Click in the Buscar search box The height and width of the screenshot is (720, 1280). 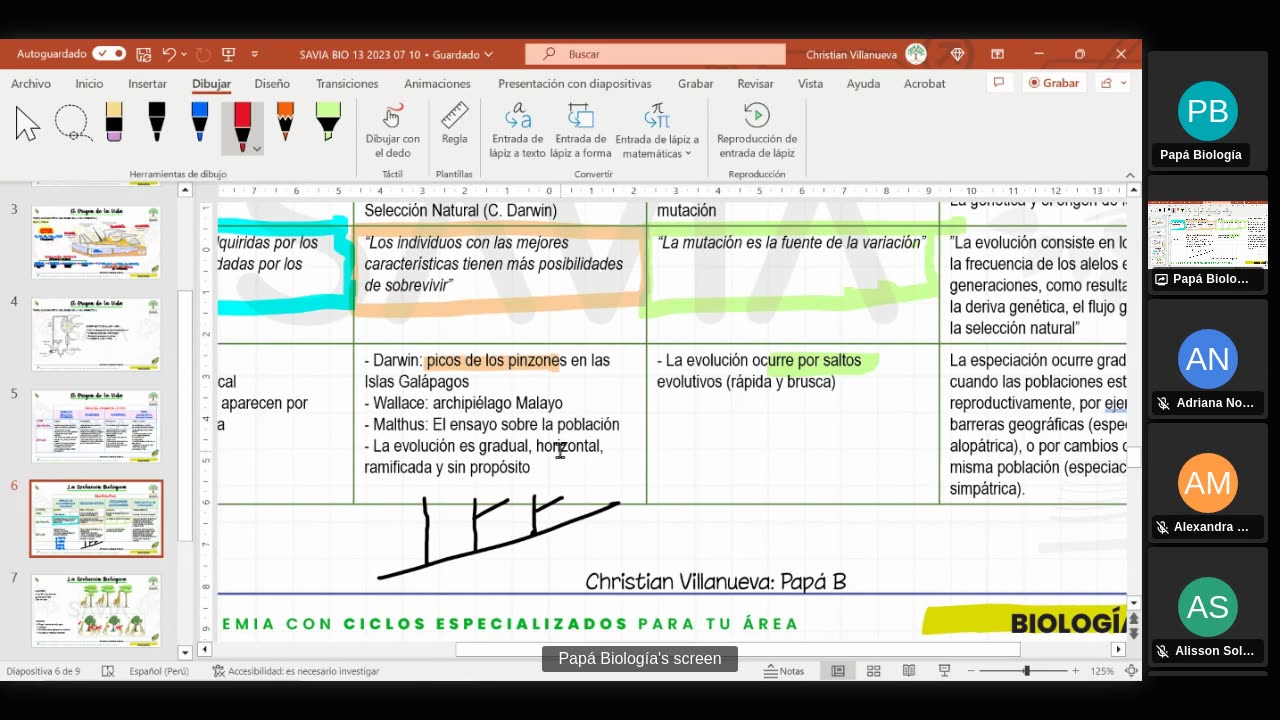coord(656,54)
